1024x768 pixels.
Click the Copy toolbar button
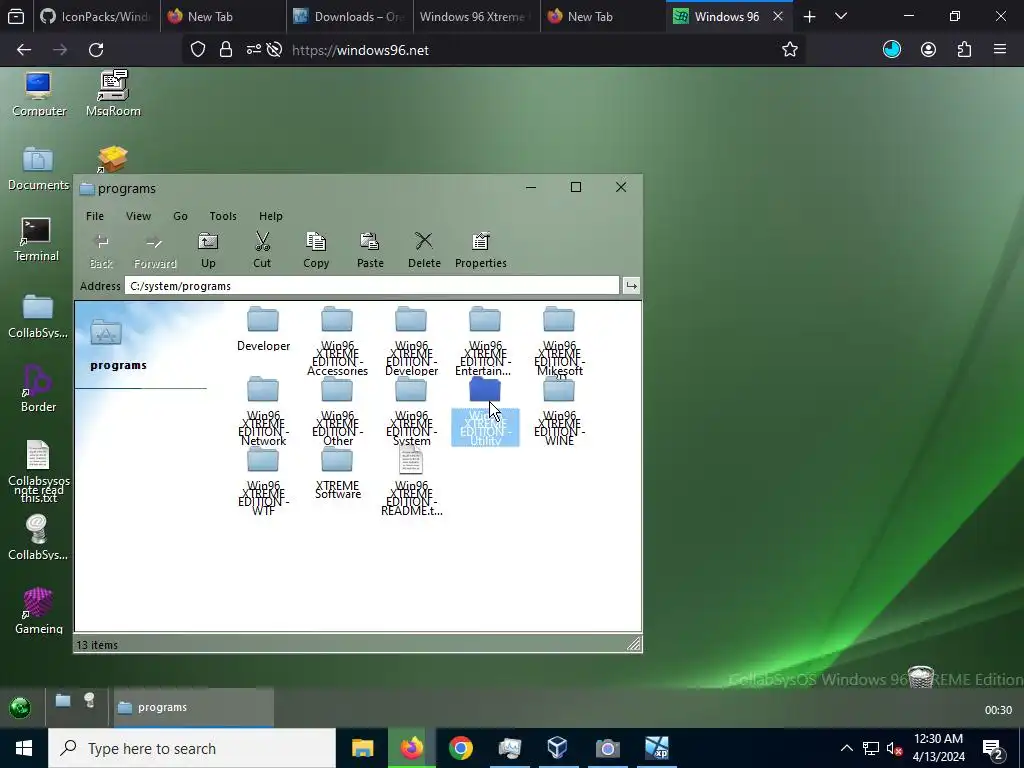pos(316,250)
